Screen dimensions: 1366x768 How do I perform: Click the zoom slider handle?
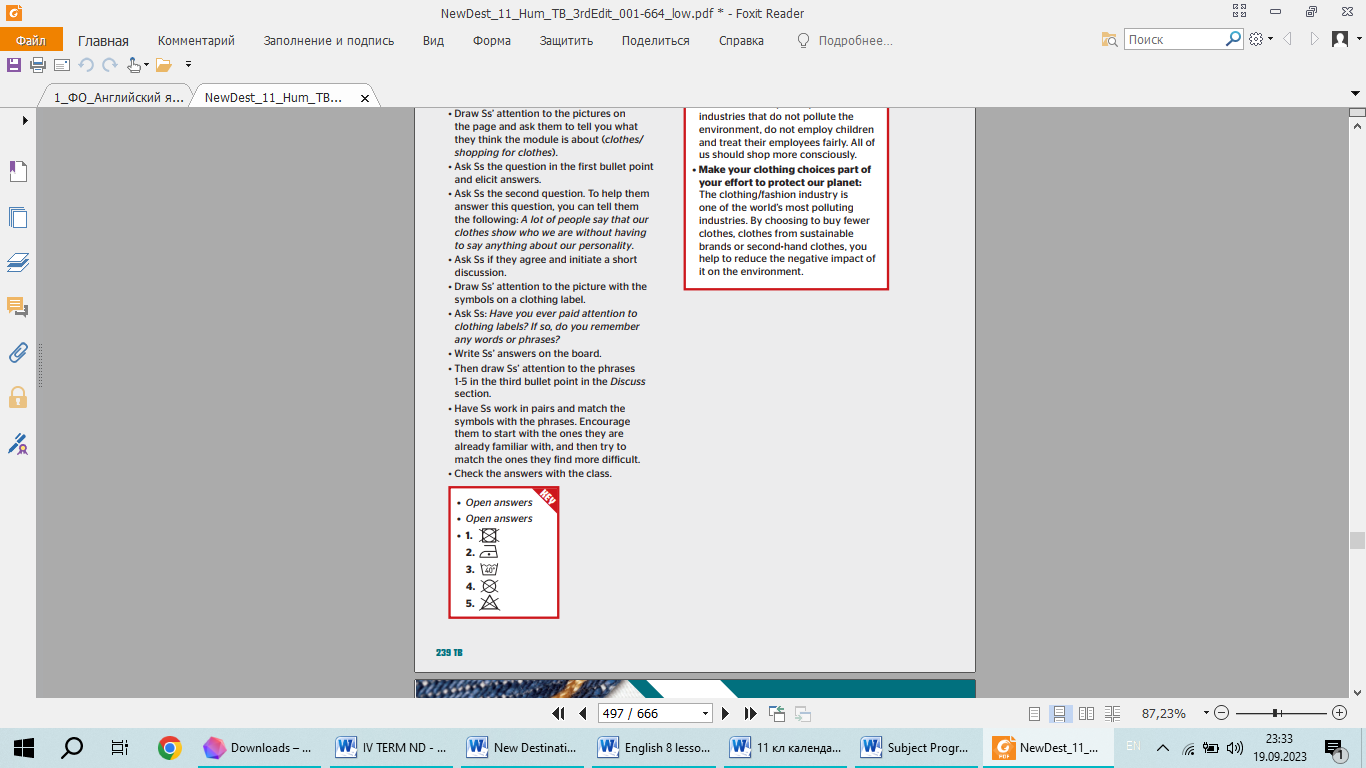click(1276, 713)
